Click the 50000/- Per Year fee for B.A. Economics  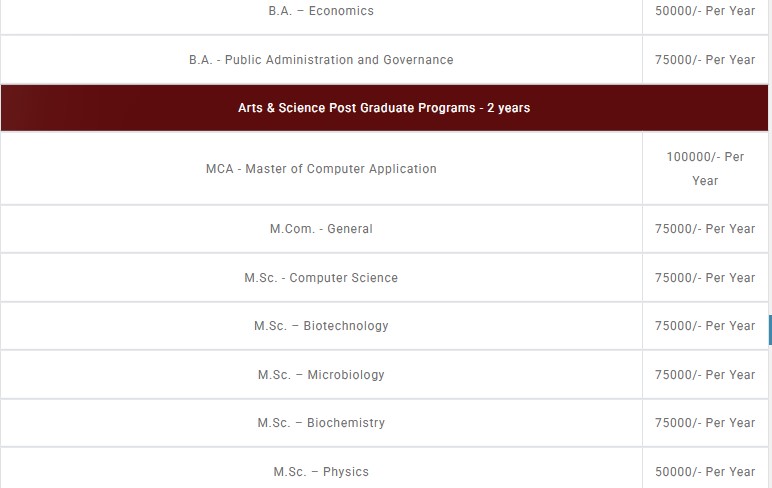(705, 11)
